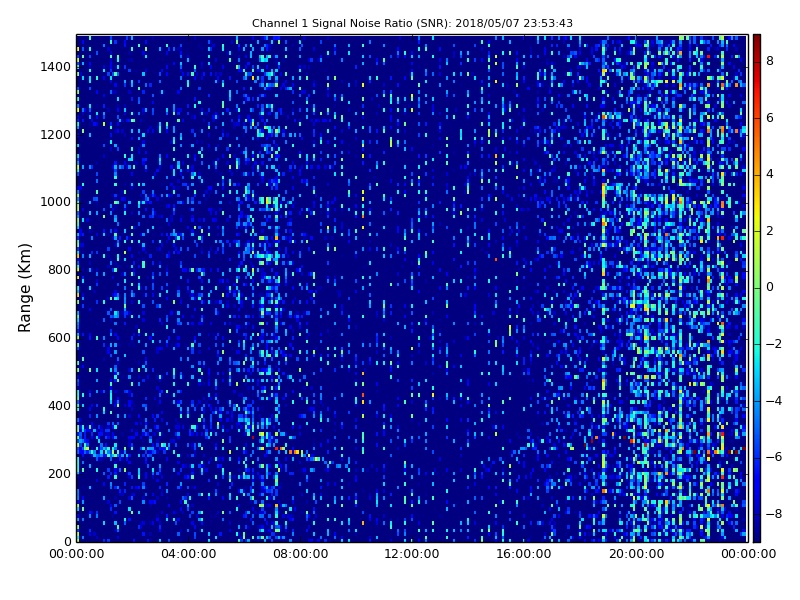Click the dark red top of the colorbar
800x600 pixels.
click(x=757, y=43)
